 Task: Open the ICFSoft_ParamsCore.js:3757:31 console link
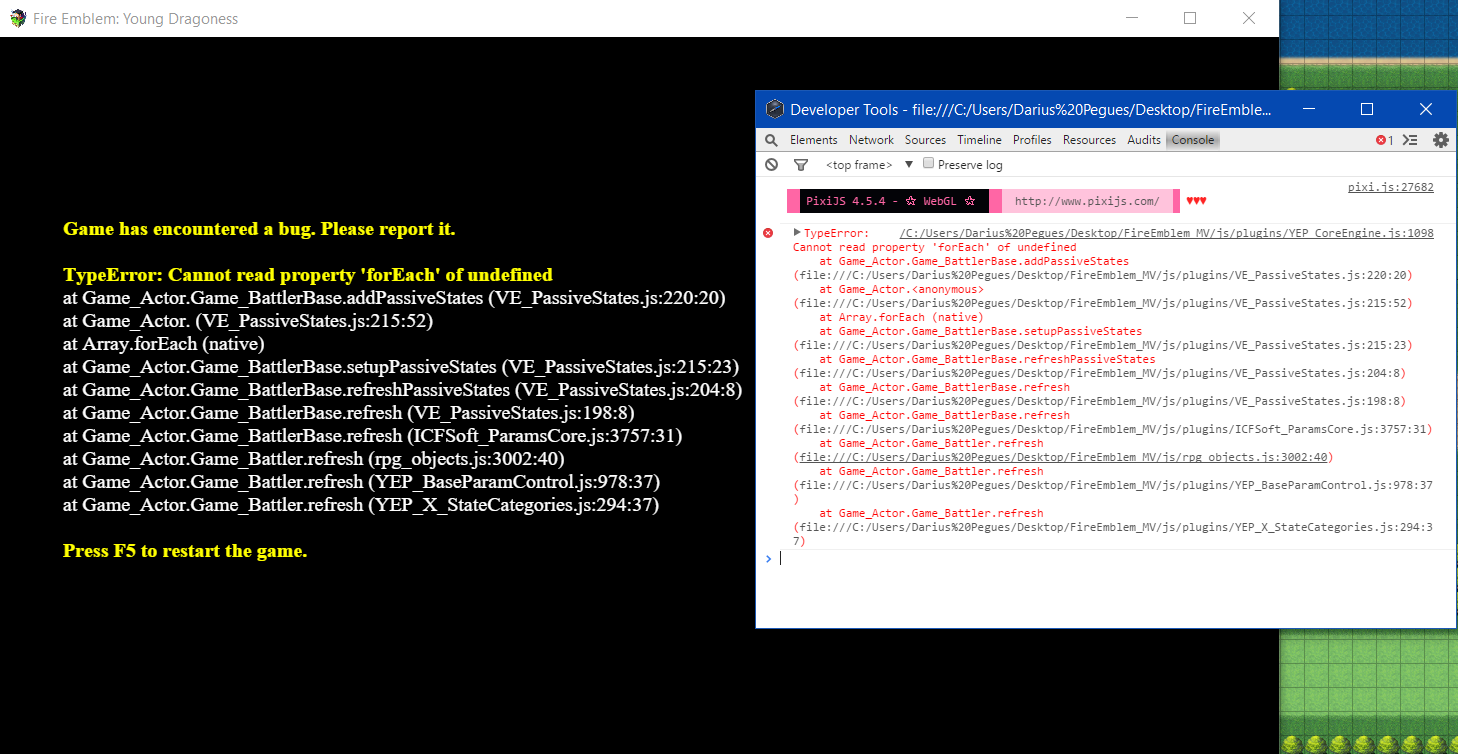point(1113,429)
